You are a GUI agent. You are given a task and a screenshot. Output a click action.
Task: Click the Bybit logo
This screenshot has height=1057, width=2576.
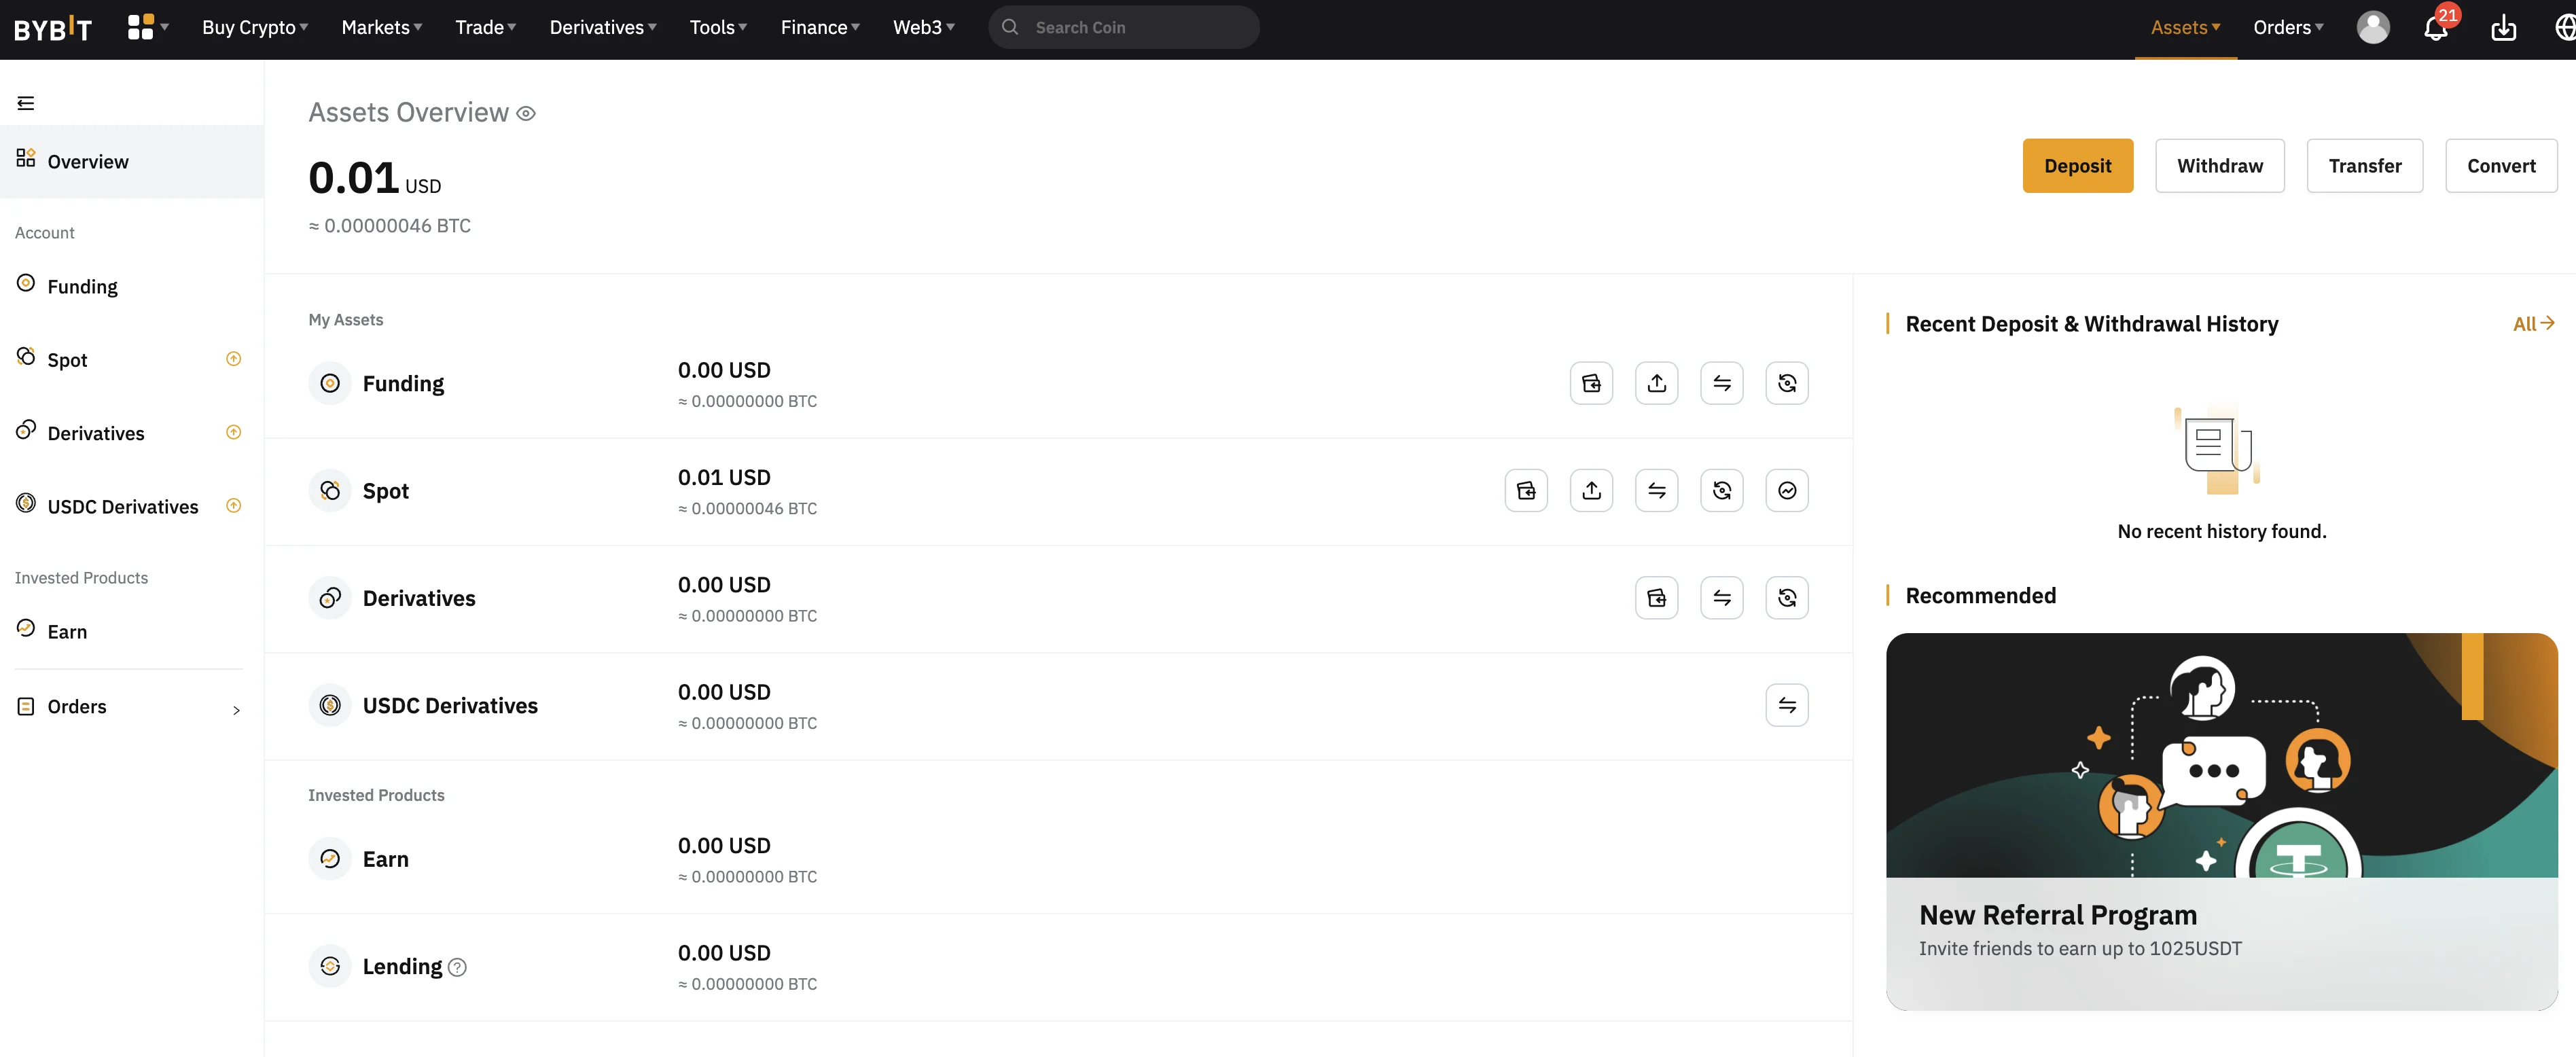pos(53,28)
